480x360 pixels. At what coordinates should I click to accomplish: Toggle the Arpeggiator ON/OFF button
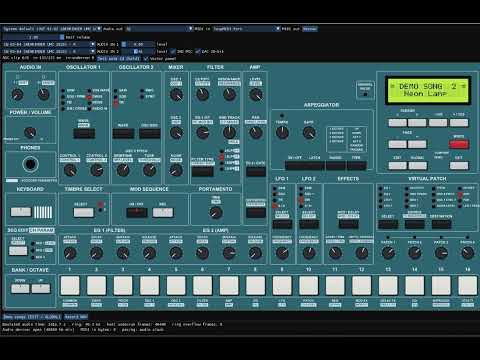(x=295, y=166)
